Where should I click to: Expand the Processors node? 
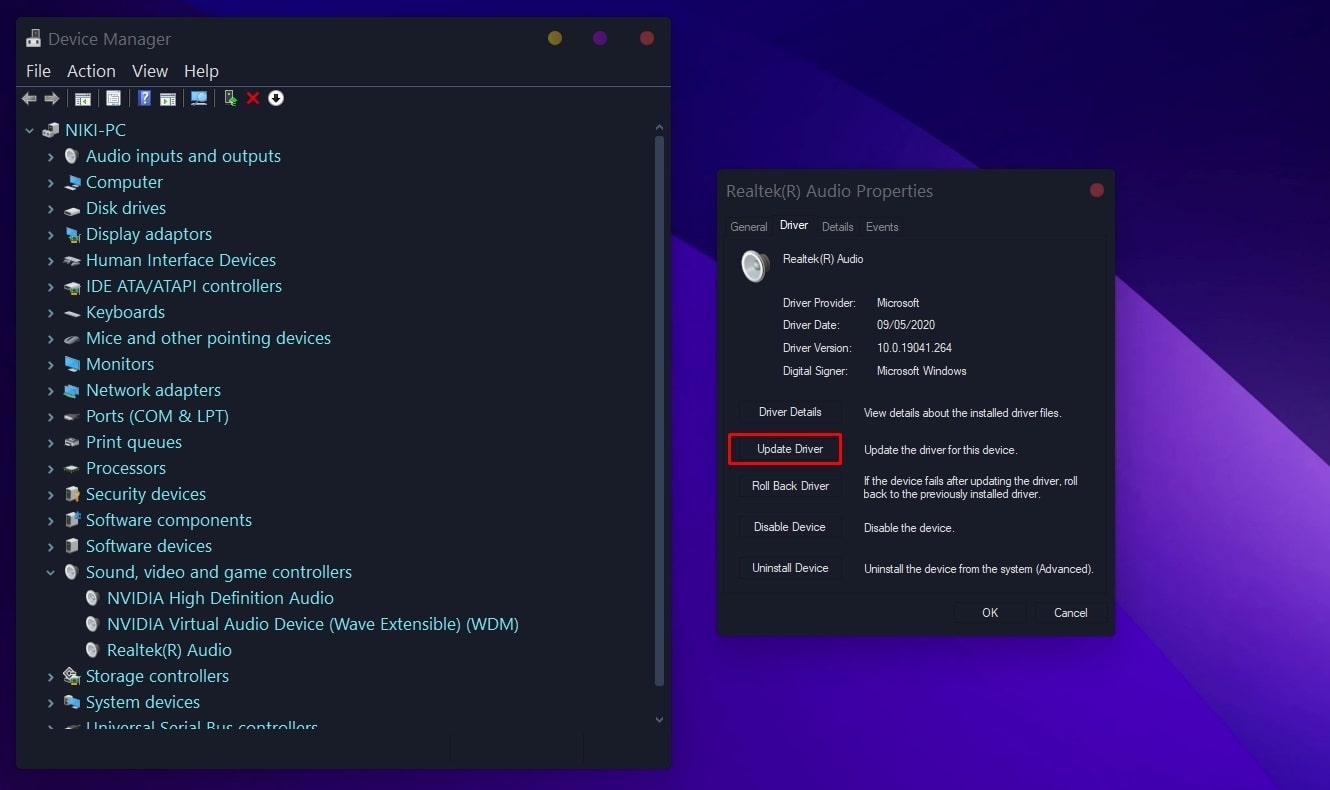(x=50, y=468)
